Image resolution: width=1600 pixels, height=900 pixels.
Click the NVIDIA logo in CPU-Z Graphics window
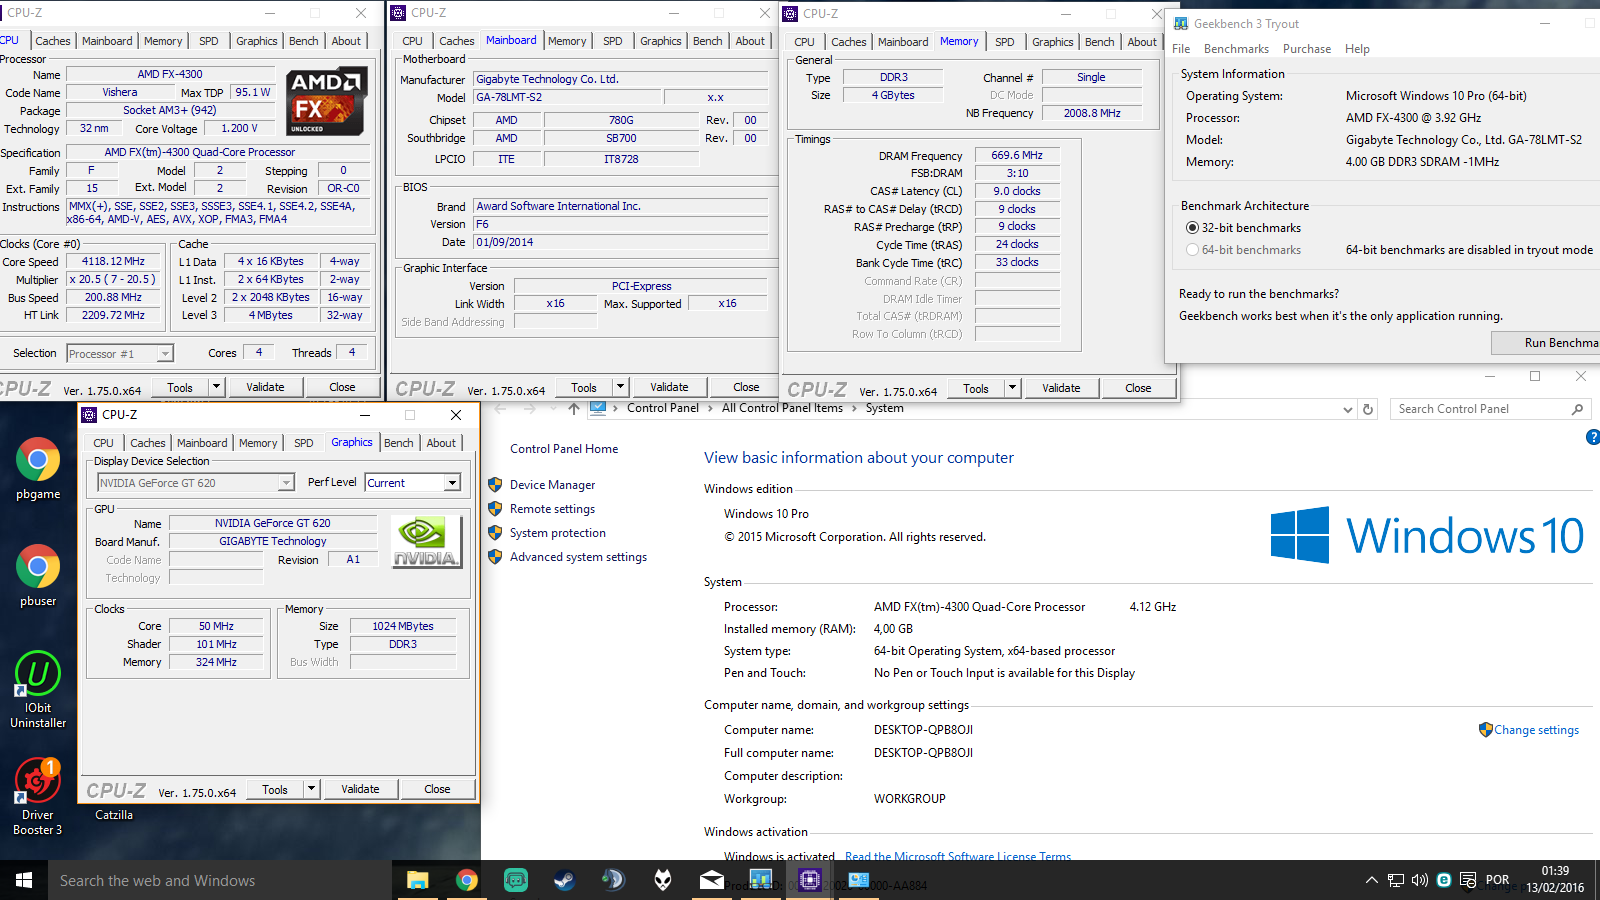click(x=426, y=542)
